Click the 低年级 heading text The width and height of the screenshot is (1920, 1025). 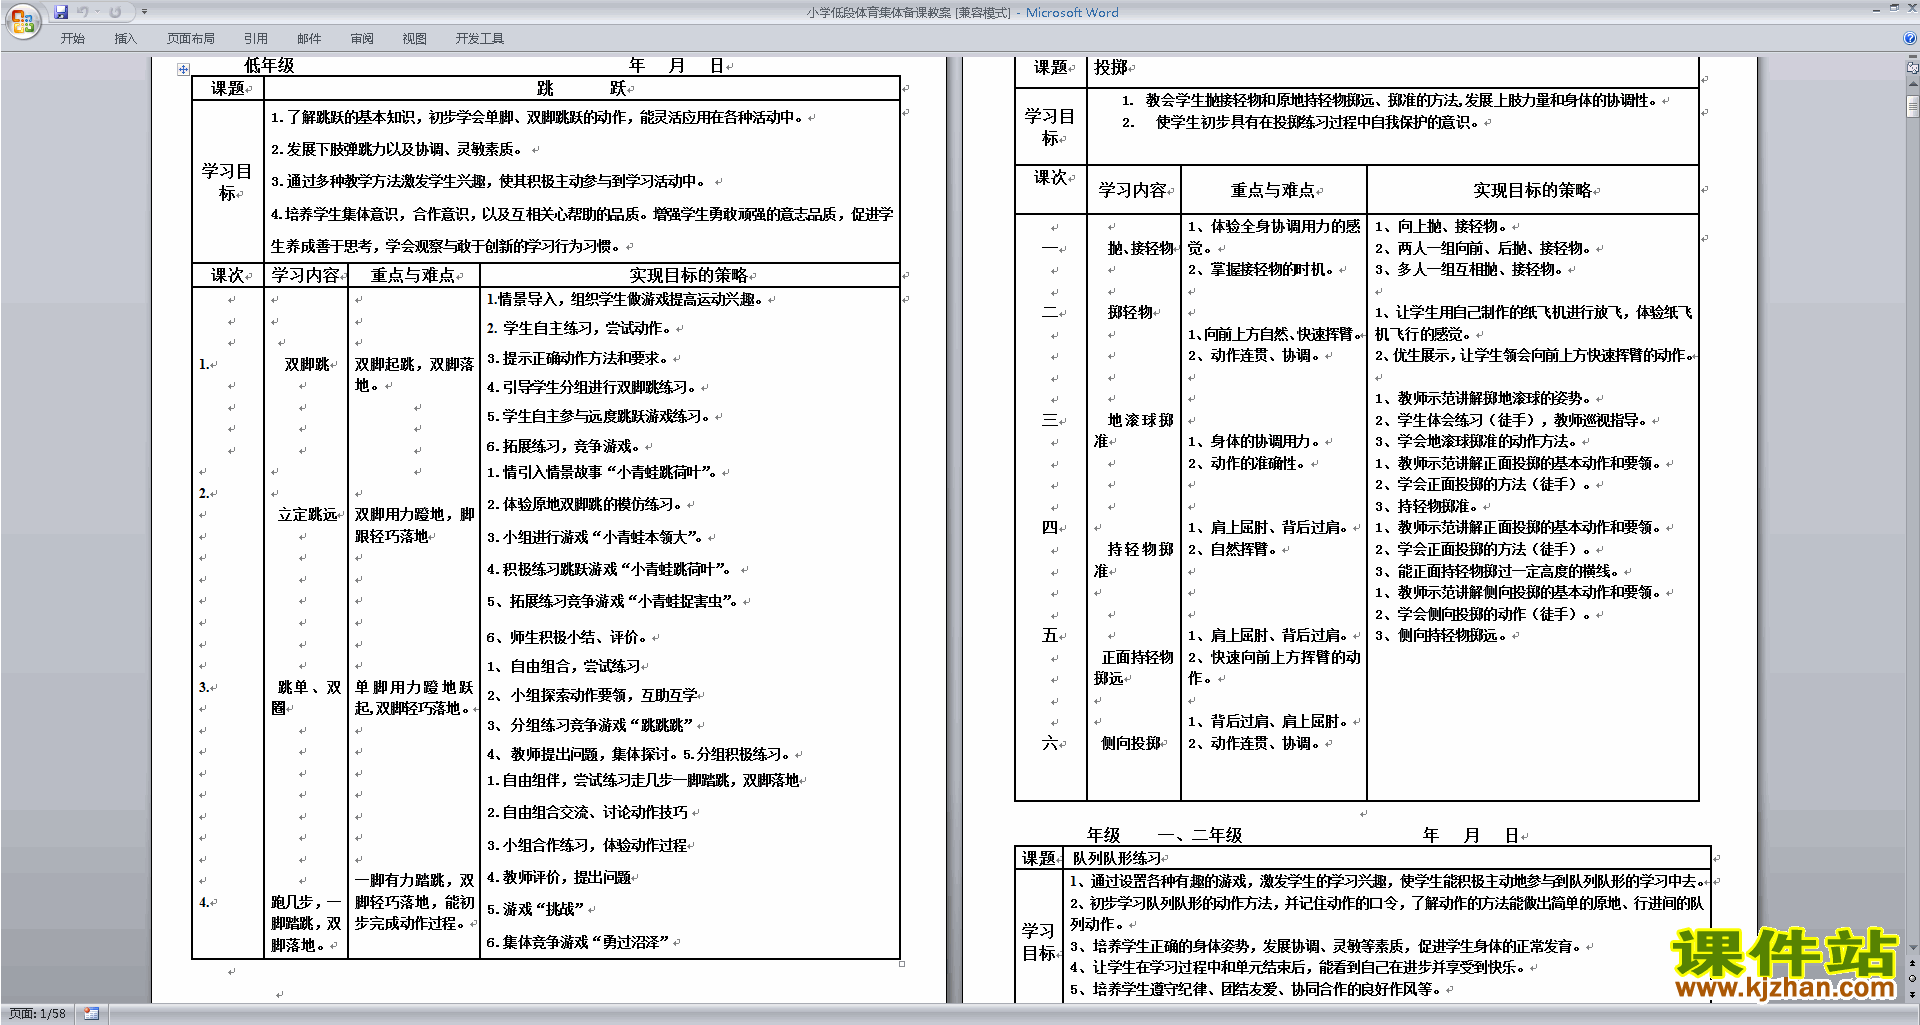[269, 65]
